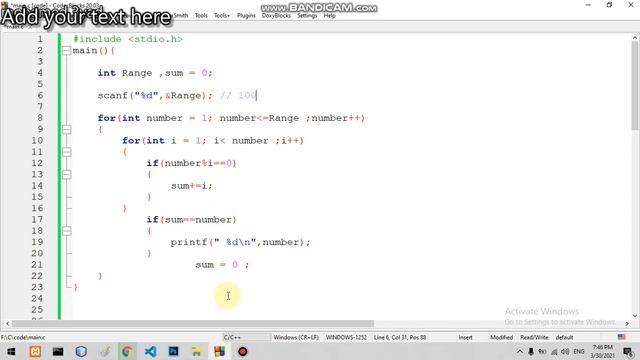640x360 pixels.
Task: Click the Line 6, Col 31 status entry
Action: (x=400, y=338)
